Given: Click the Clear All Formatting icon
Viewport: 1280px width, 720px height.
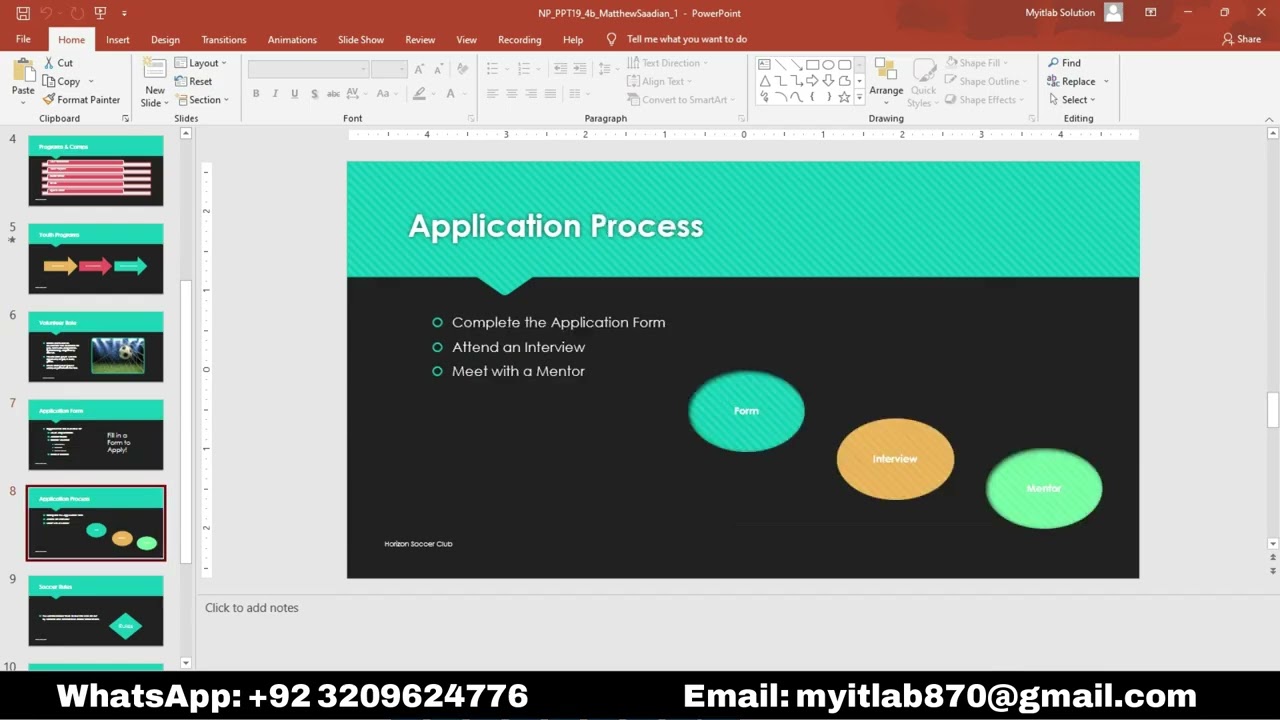Looking at the screenshot, I should (462, 69).
